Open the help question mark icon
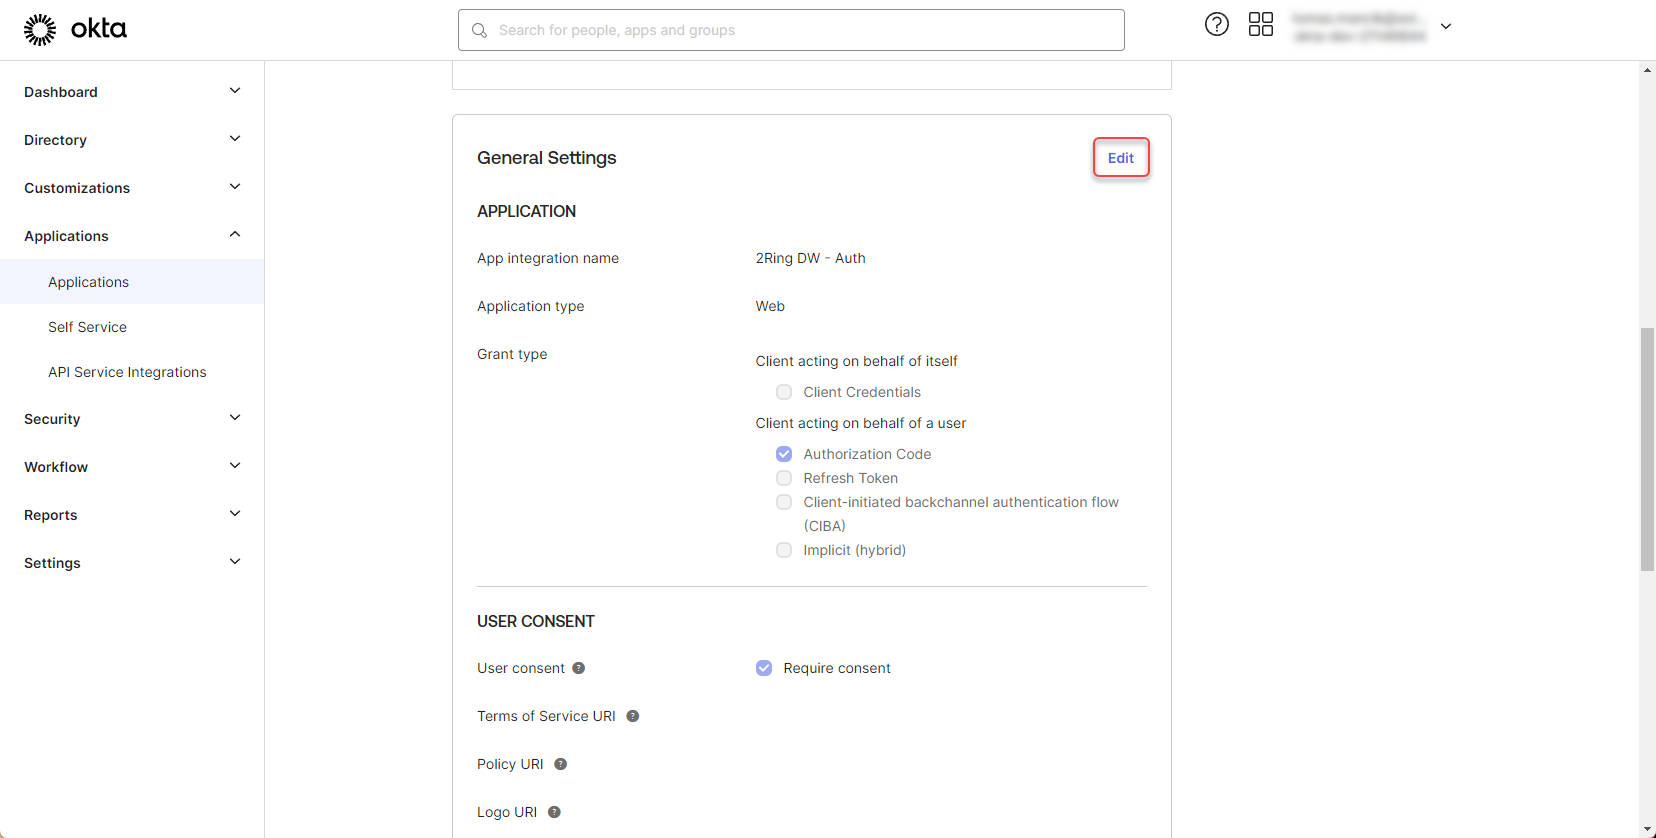The width and height of the screenshot is (1656, 838). pyautogui.click(x=1216, y=25)
